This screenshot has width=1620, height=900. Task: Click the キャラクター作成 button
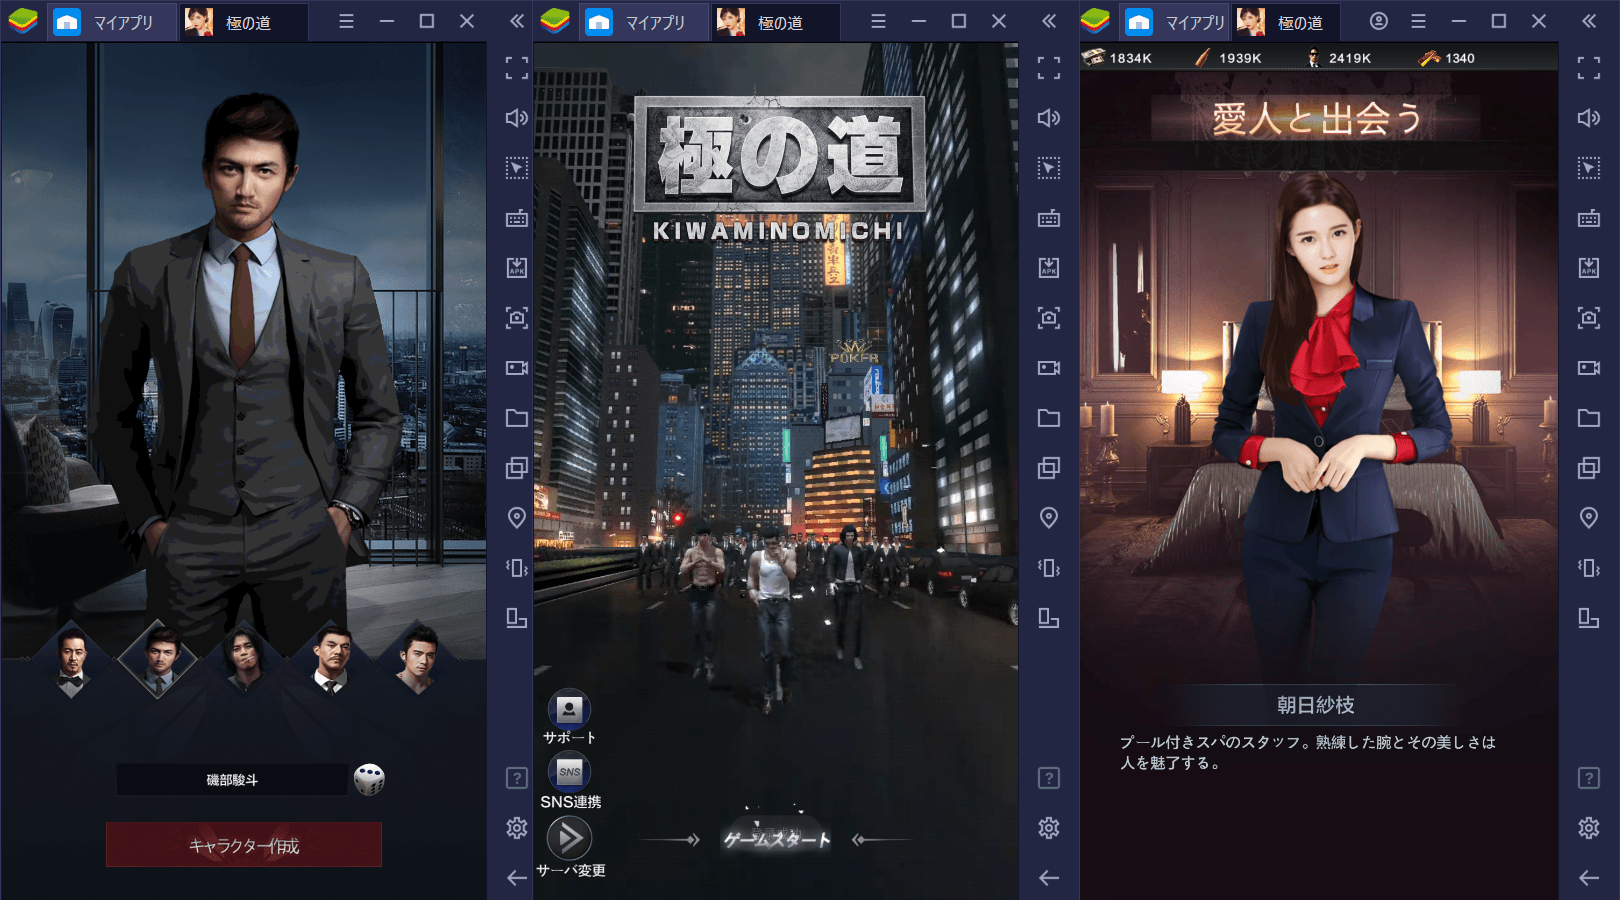coord(244,845)
